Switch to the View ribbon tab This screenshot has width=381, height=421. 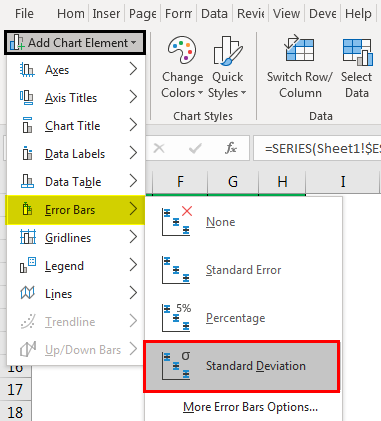point(286,14)
